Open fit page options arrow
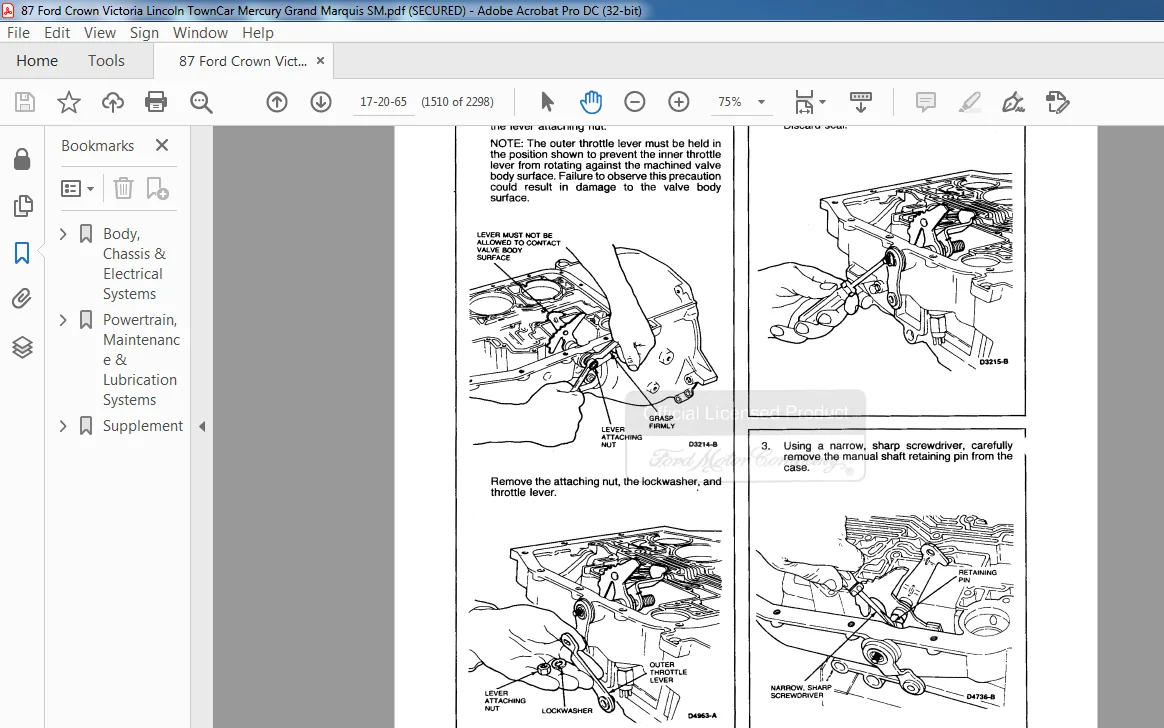Image resolution: width=1164 pixels, height=728 pixels. click(x=823, y=102)
